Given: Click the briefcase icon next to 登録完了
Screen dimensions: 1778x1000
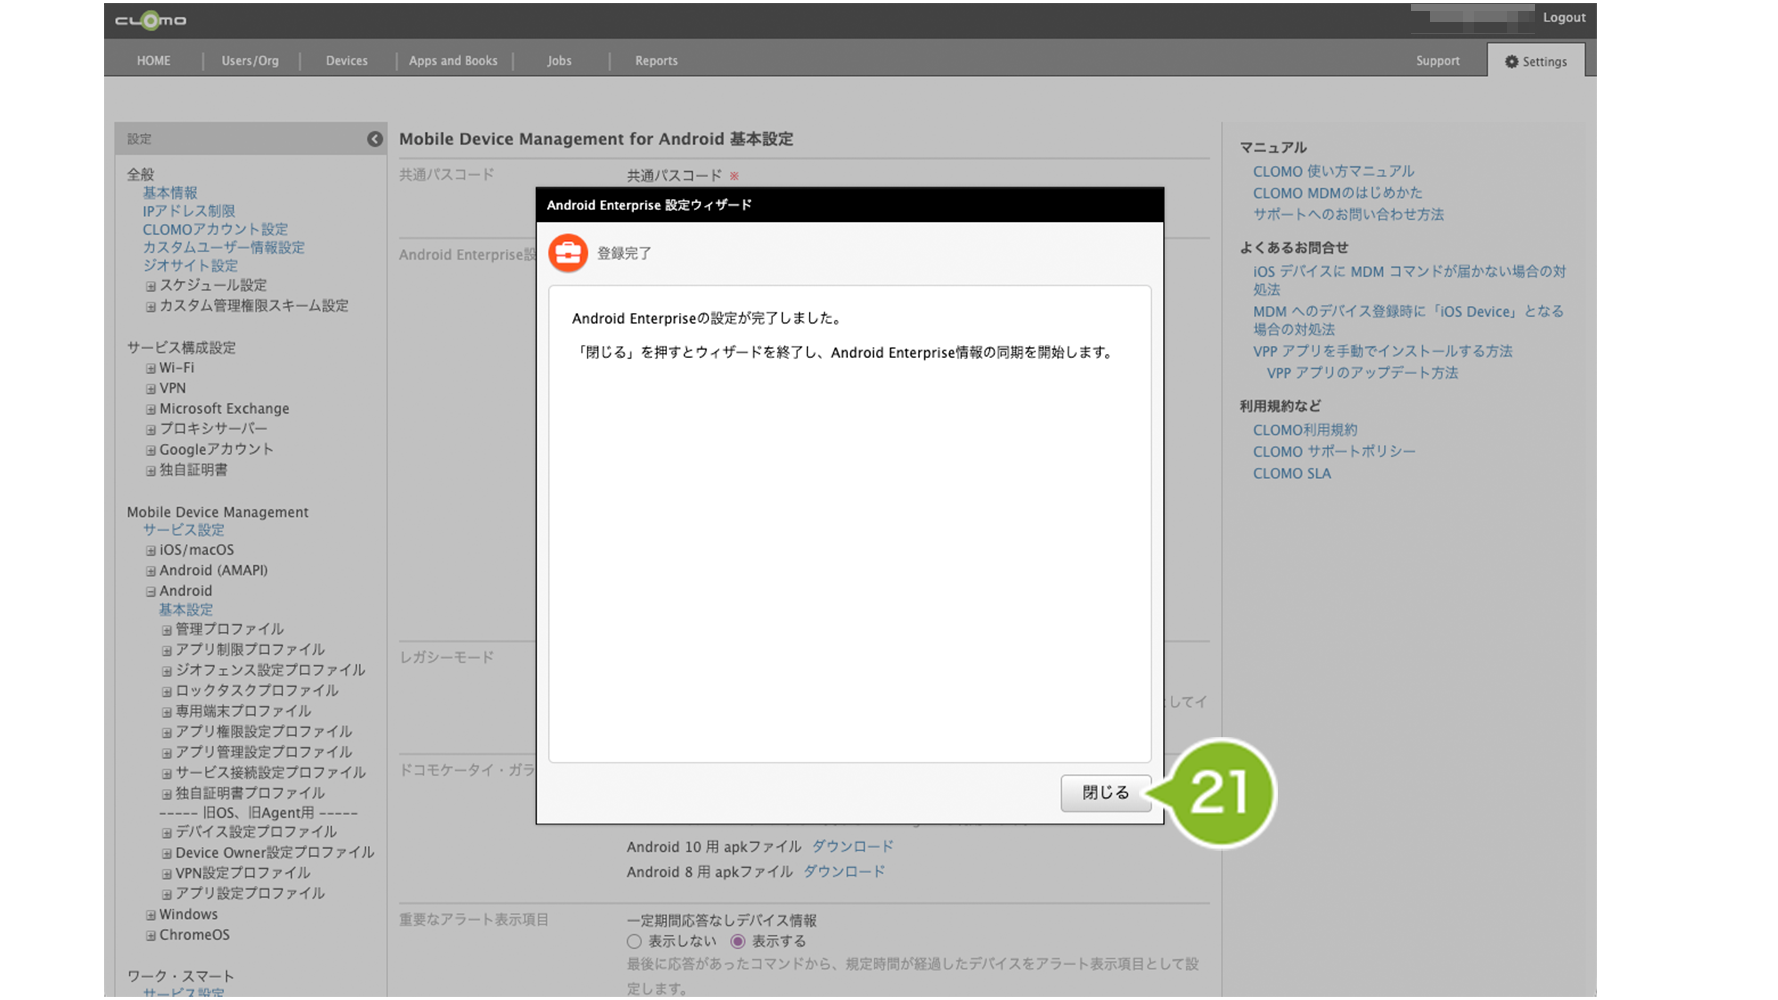Looking at the screenshot, I should (x=568, y=253).
